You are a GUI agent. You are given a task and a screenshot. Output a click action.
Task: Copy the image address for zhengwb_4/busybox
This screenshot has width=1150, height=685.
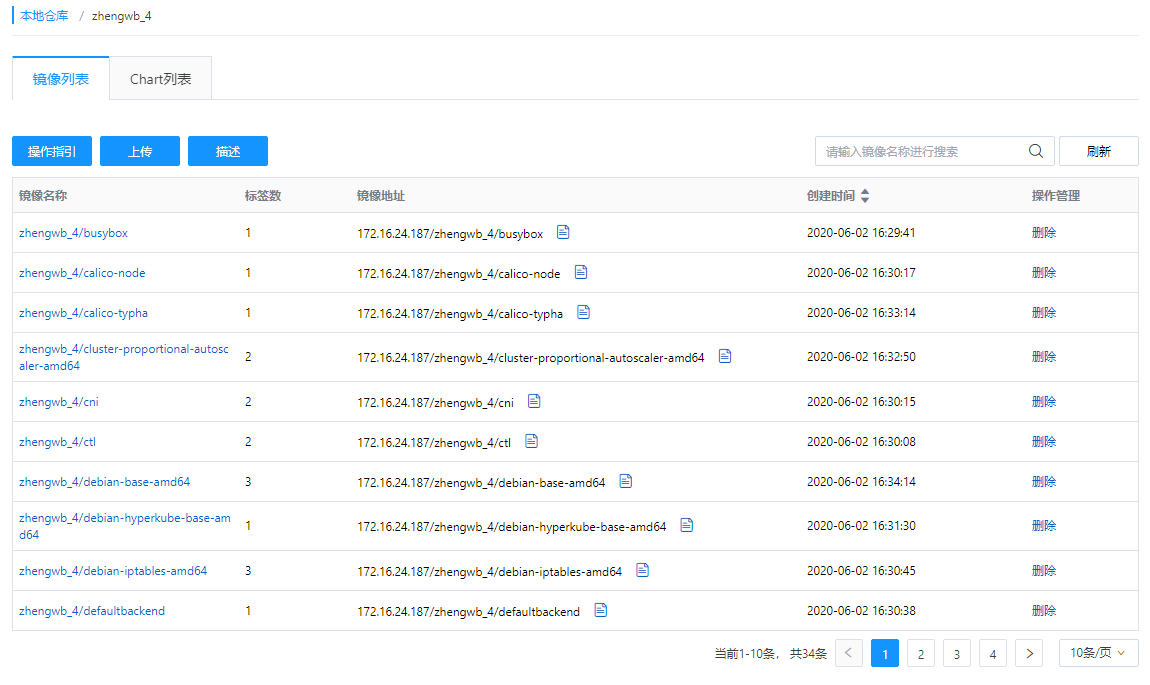tap(562, 231)
